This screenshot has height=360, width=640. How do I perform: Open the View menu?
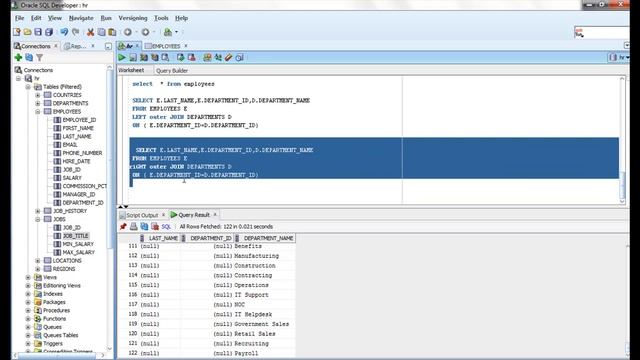(x=55, y=18)
